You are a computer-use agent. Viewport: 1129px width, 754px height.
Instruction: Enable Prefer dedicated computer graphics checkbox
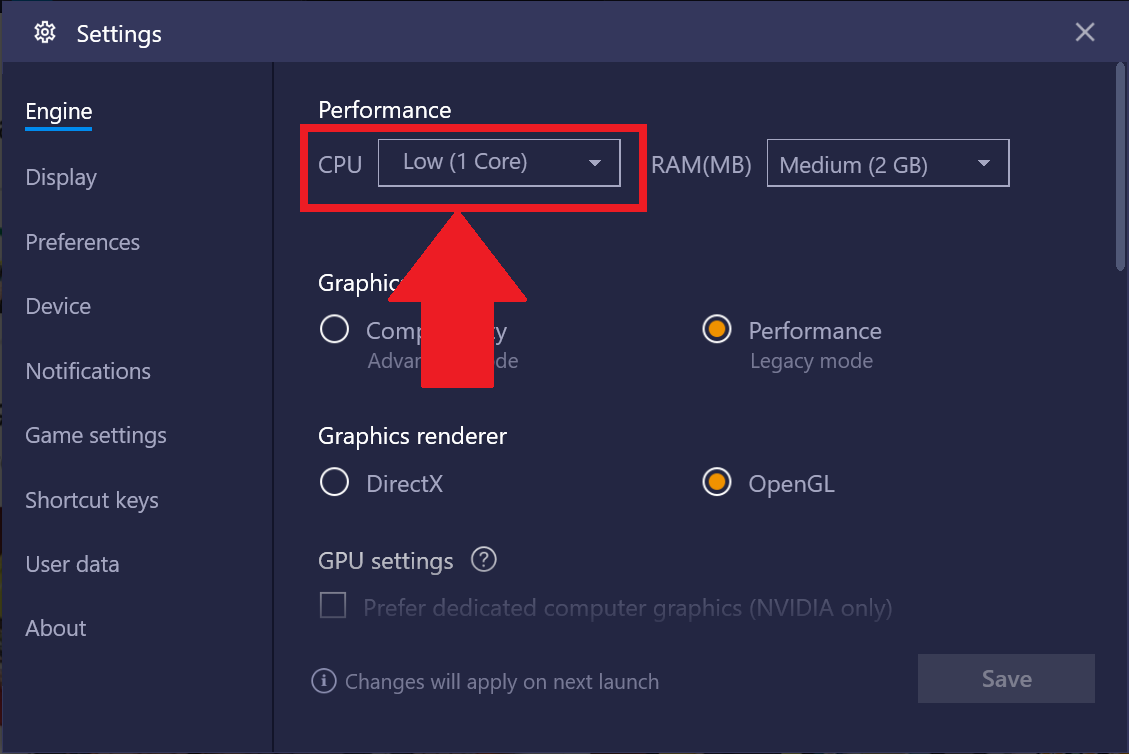pos(333,606)
